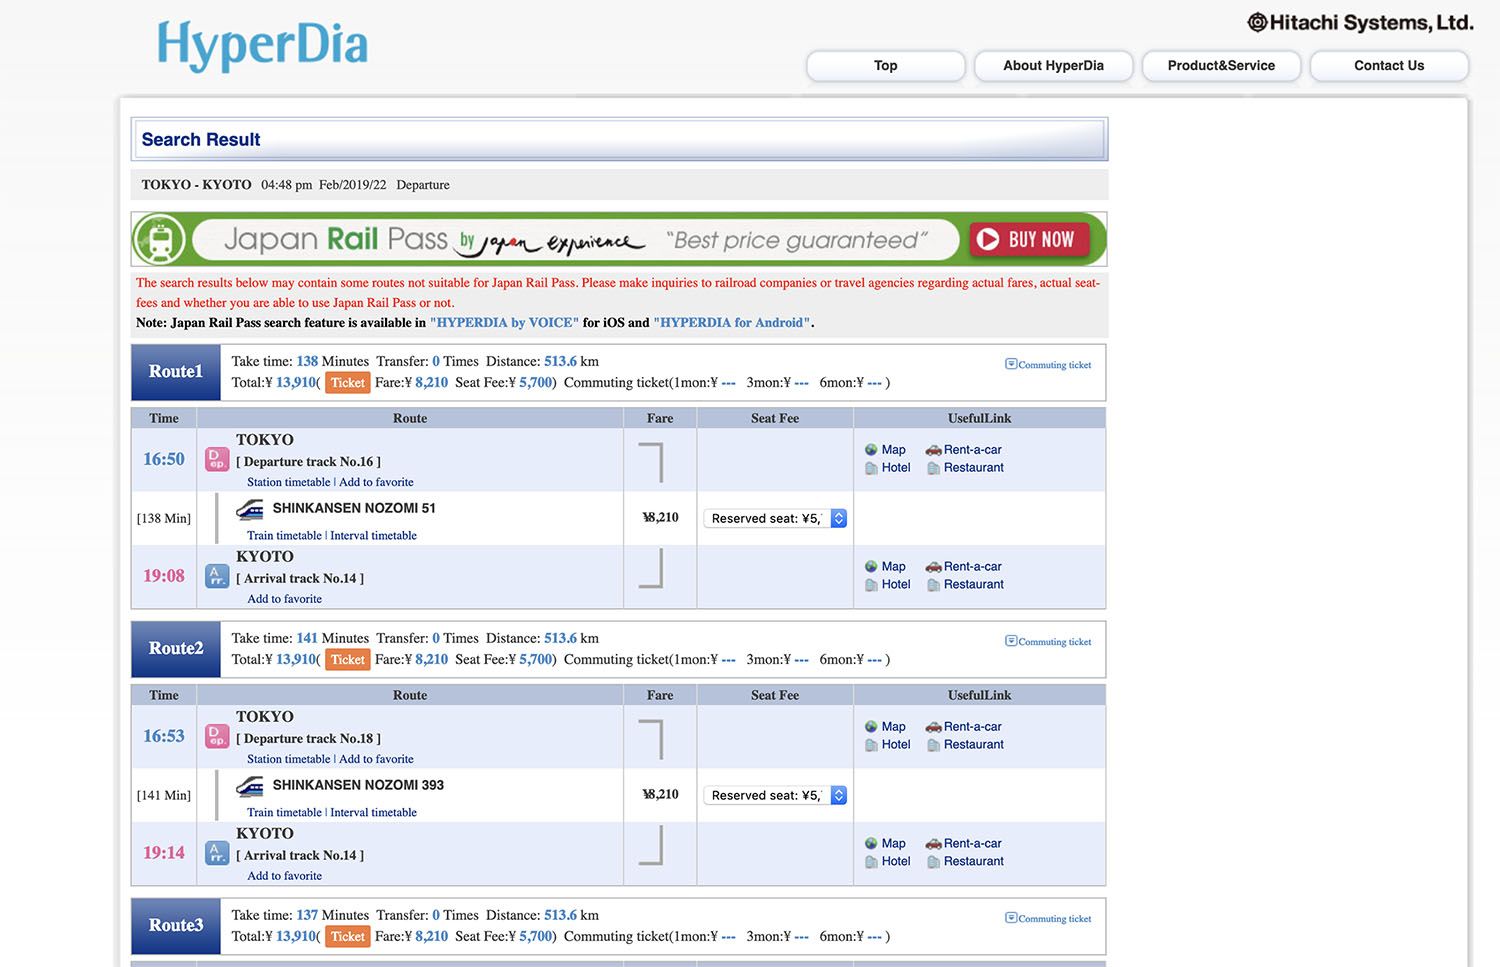Click the HyperDia logo

263,46
